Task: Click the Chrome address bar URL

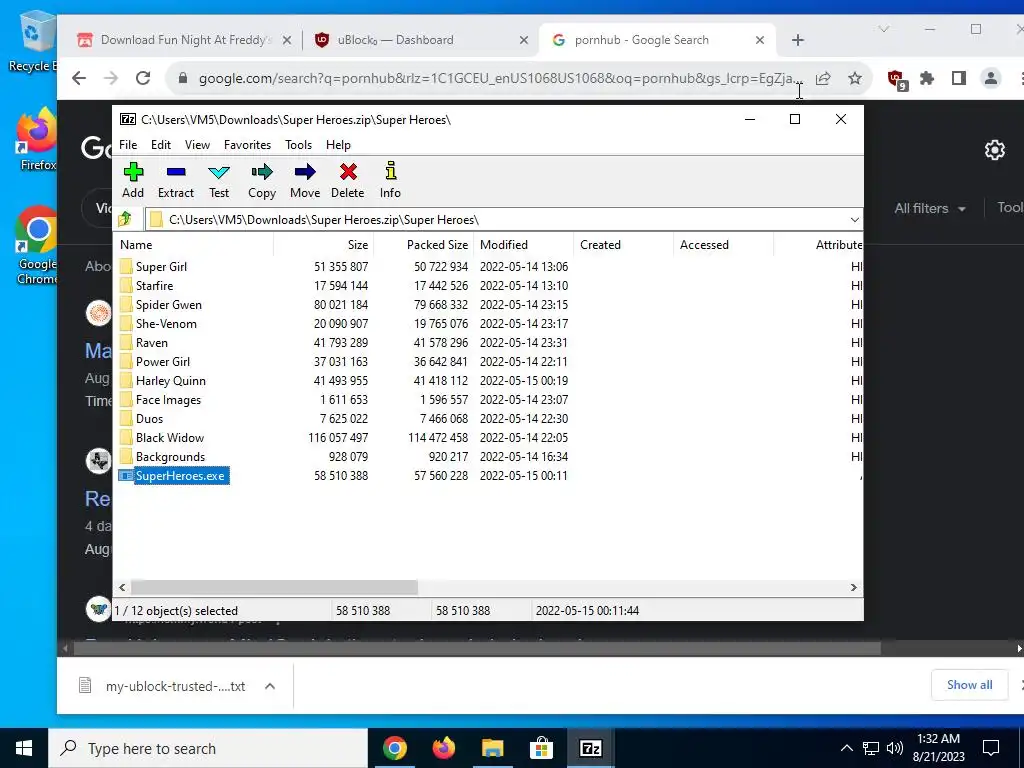Action: [500, 78]
